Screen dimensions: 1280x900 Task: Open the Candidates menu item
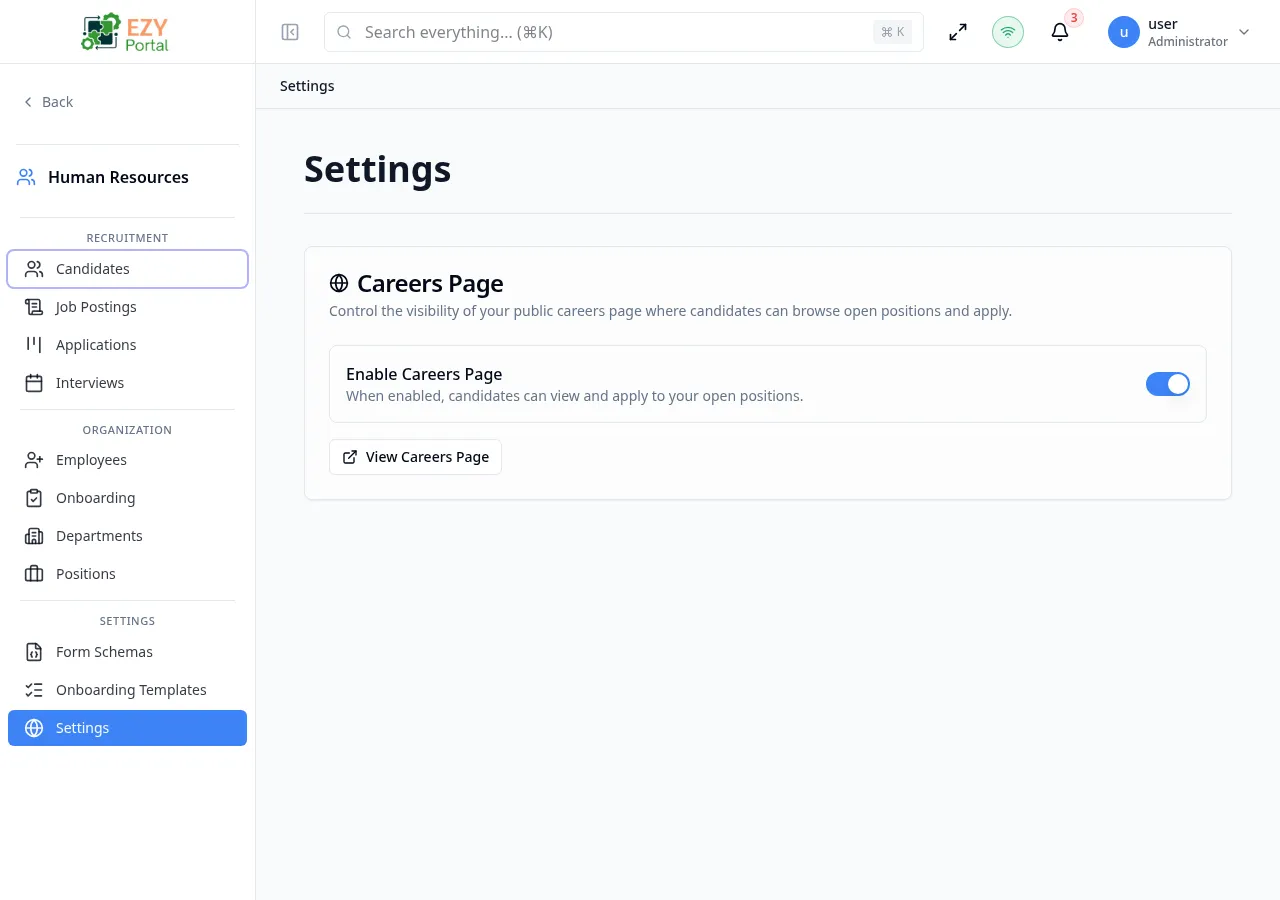click(127, 269)
